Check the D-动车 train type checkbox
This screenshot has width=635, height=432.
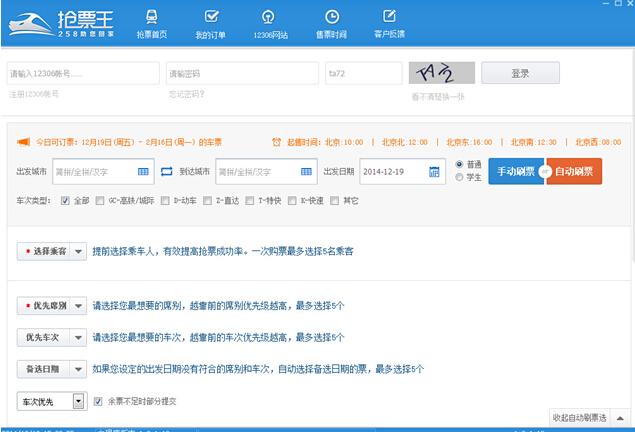tap(166, 201)
